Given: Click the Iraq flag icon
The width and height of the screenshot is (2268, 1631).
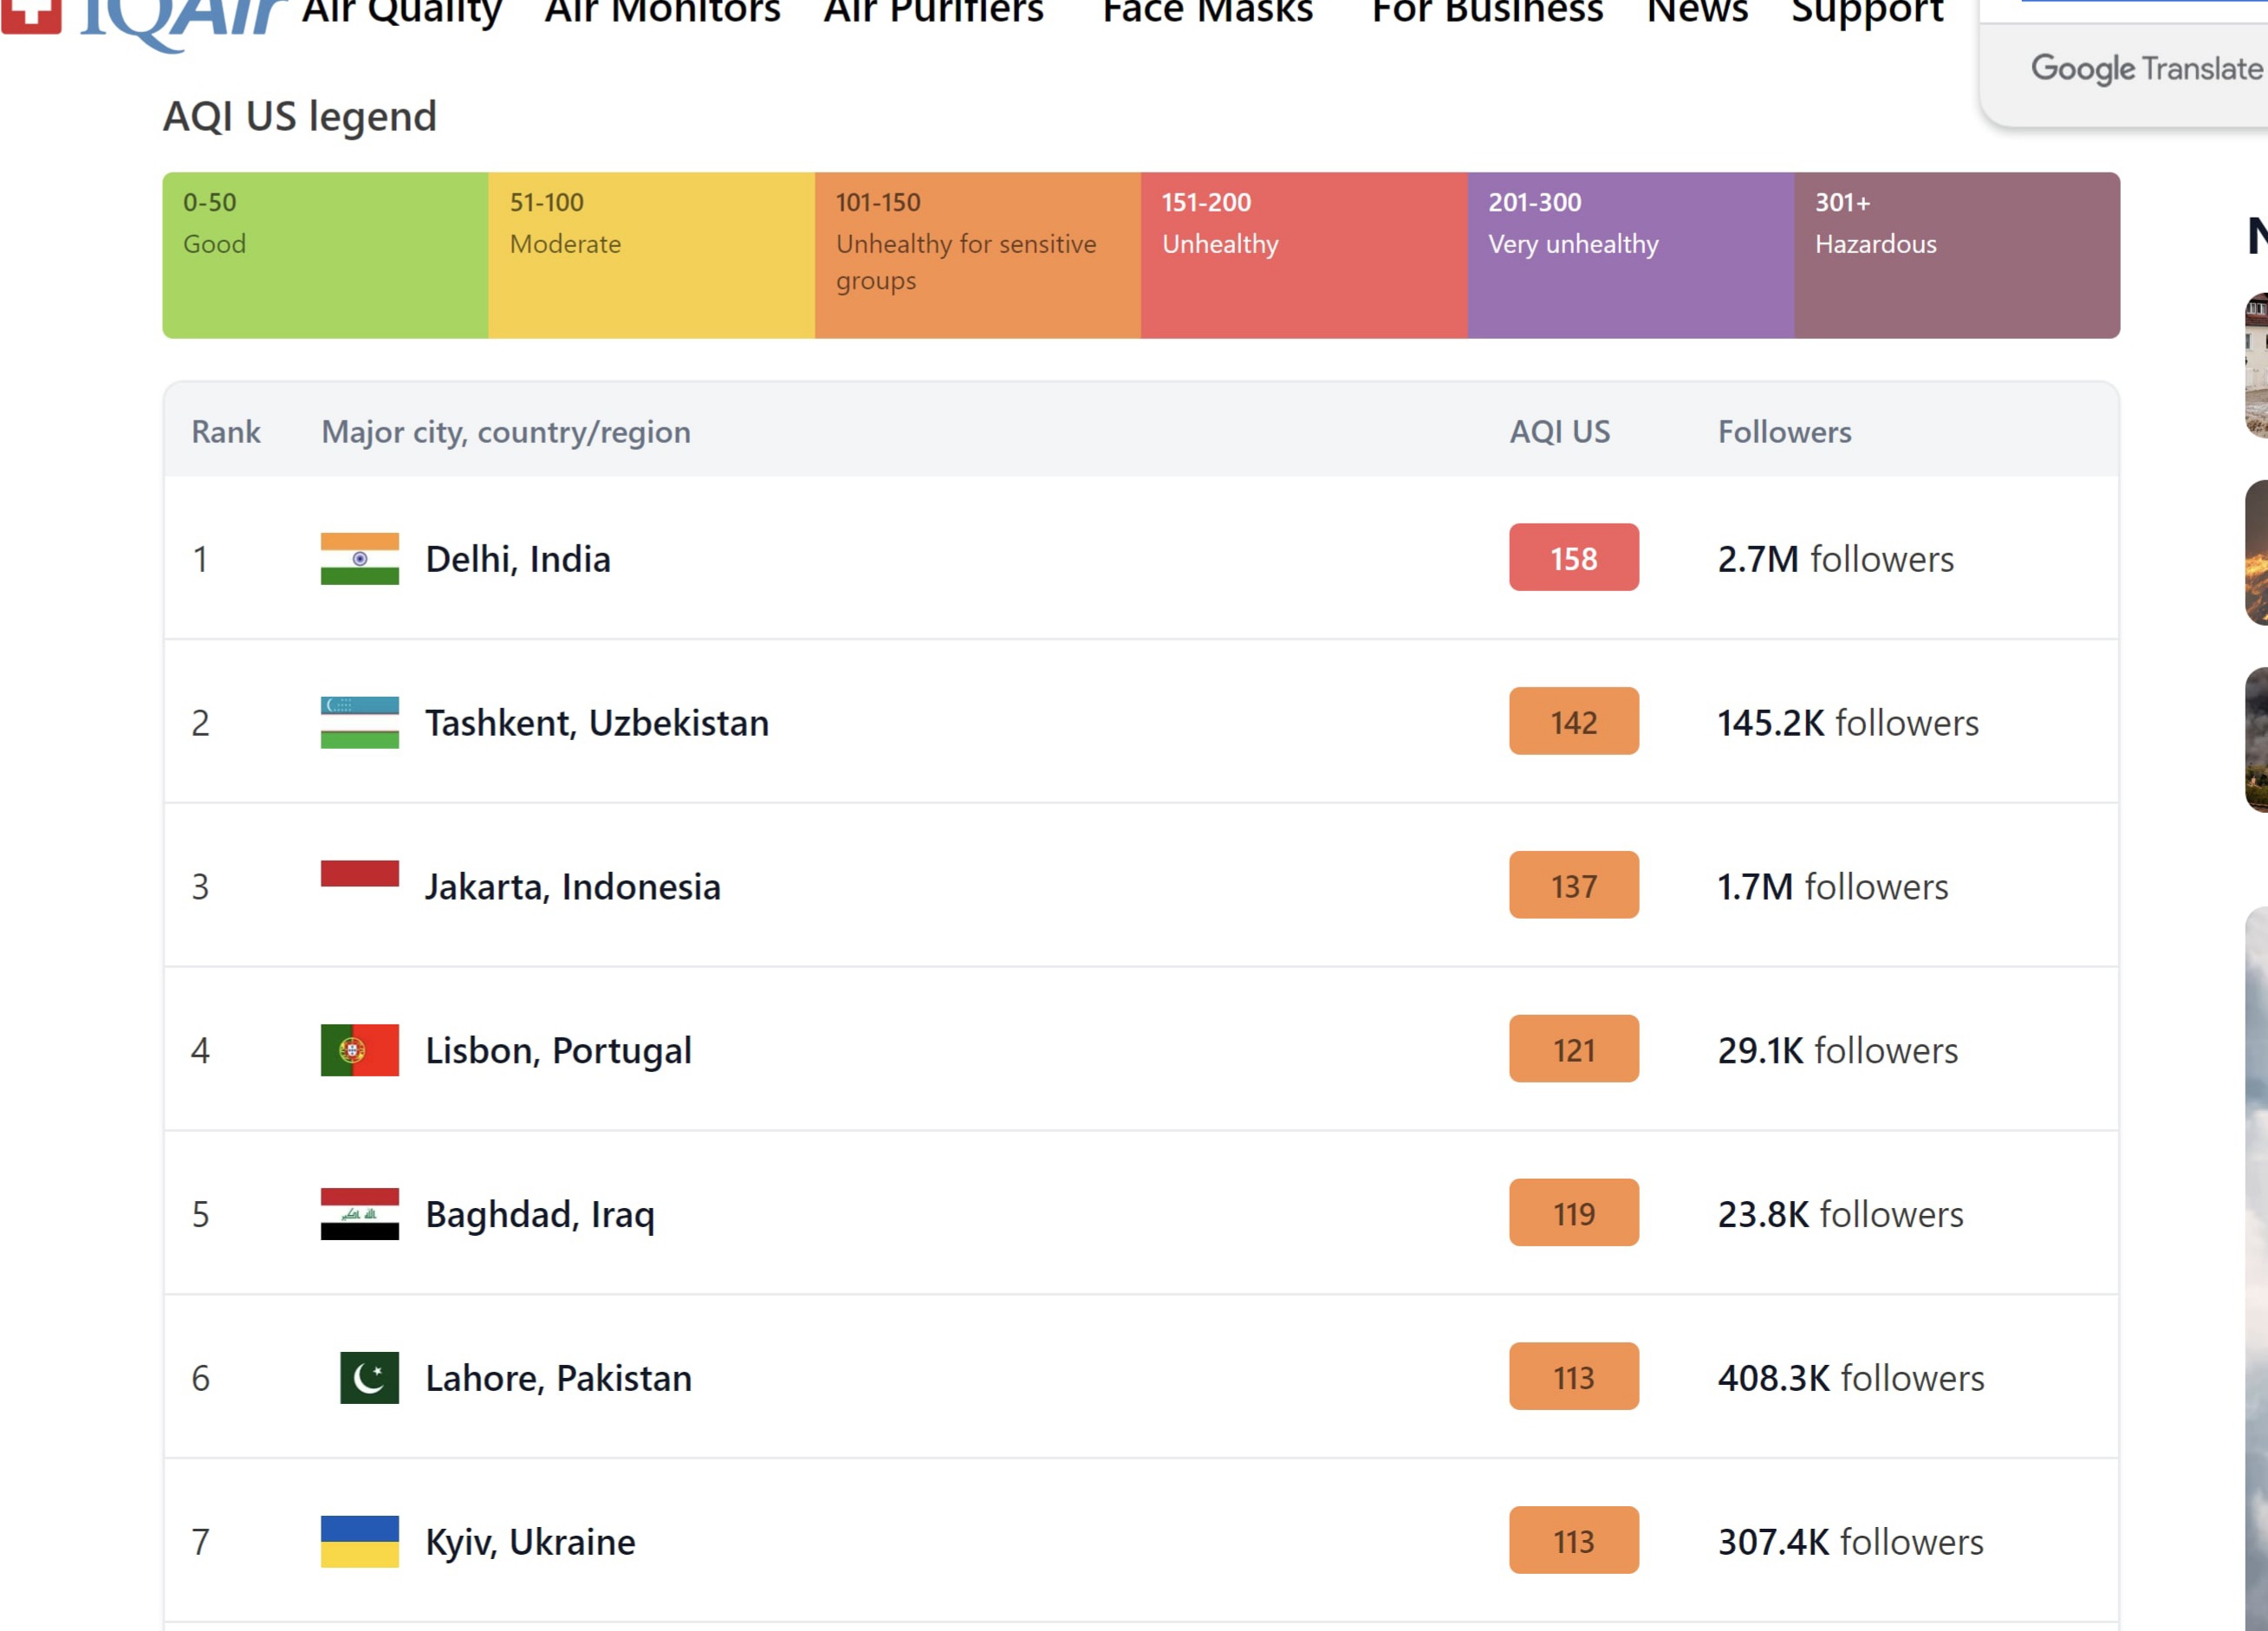Looking at the screenshot, I should click(x=359, y=1214).
